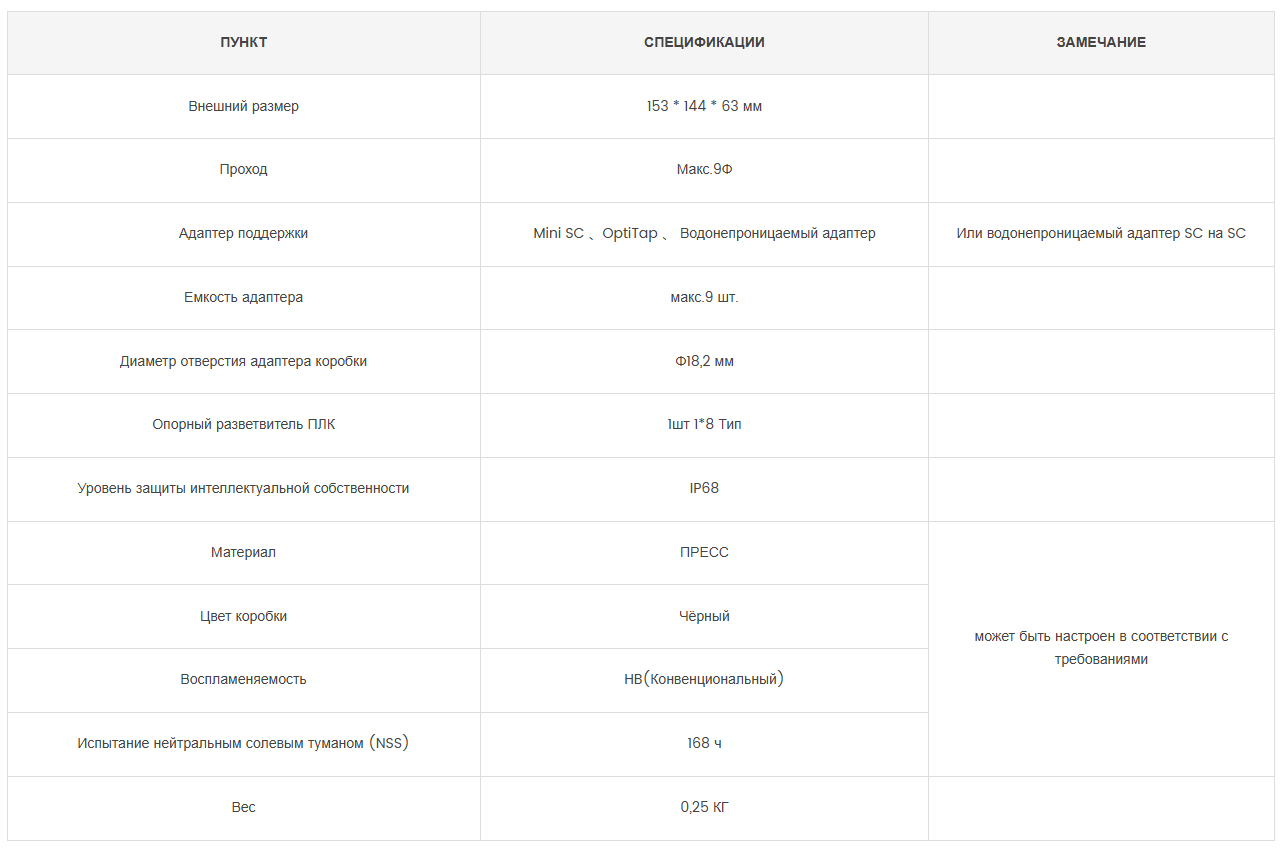Select the макс.9 шт. capacity value
1284x851 pixels.
click(x=704, y=297)
